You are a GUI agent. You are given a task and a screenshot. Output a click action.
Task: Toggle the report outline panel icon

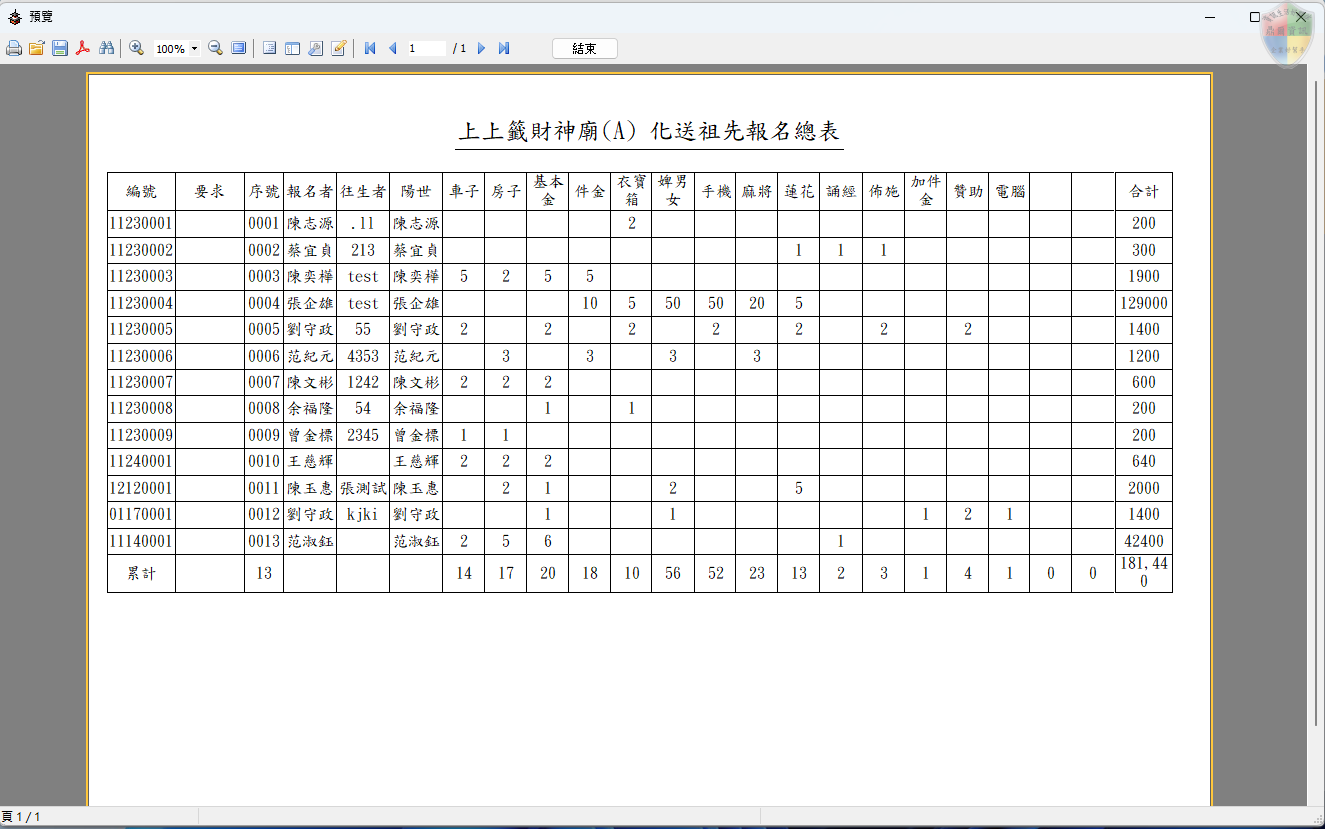coord(269,48)
